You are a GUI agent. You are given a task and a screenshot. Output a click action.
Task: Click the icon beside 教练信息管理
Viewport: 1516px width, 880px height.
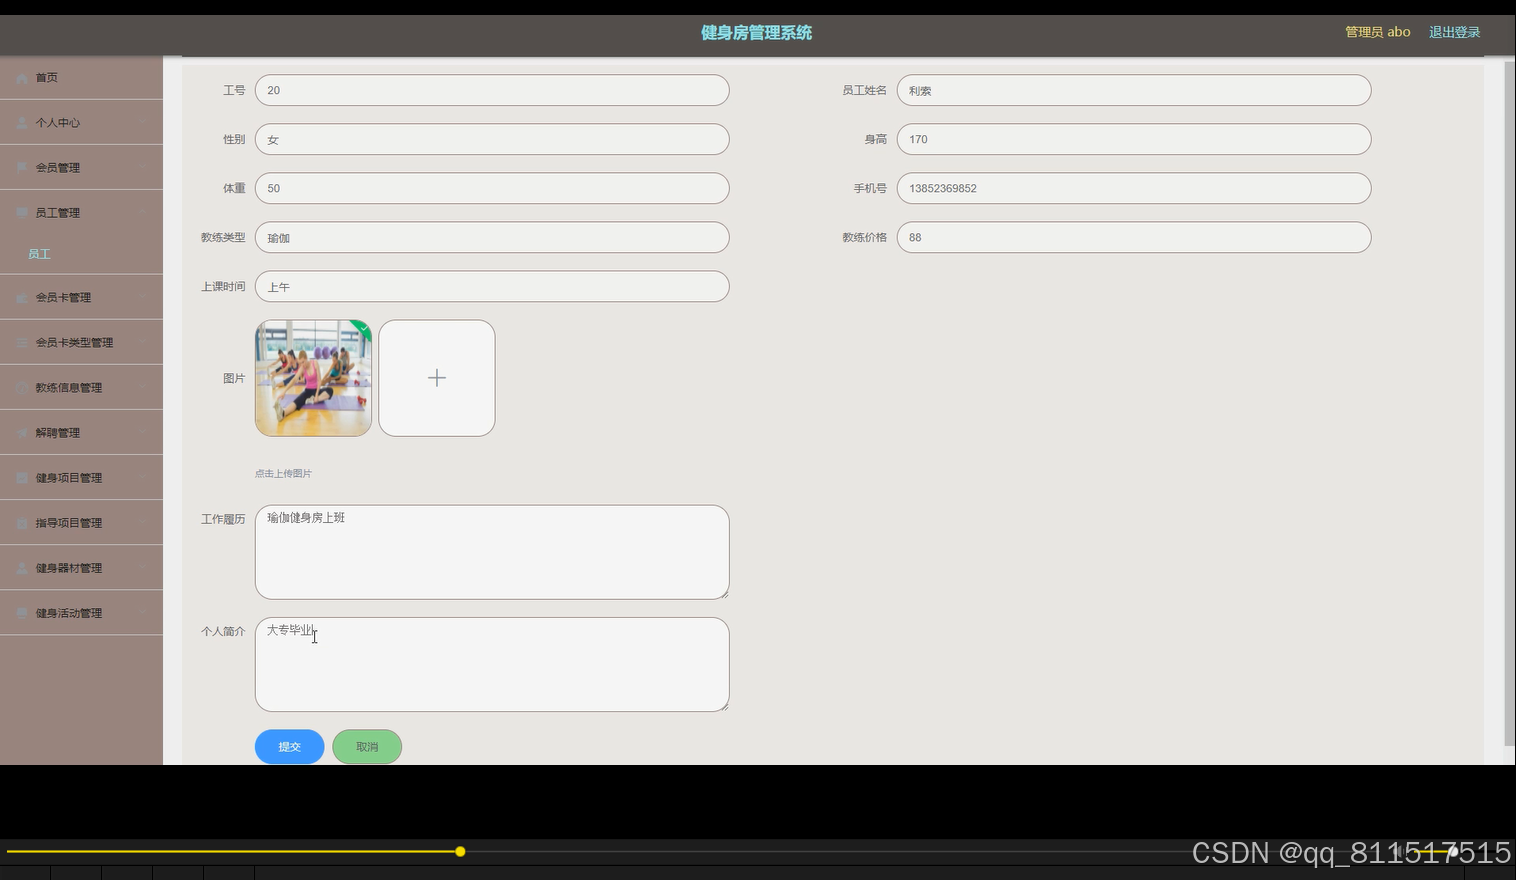[22, 388]
